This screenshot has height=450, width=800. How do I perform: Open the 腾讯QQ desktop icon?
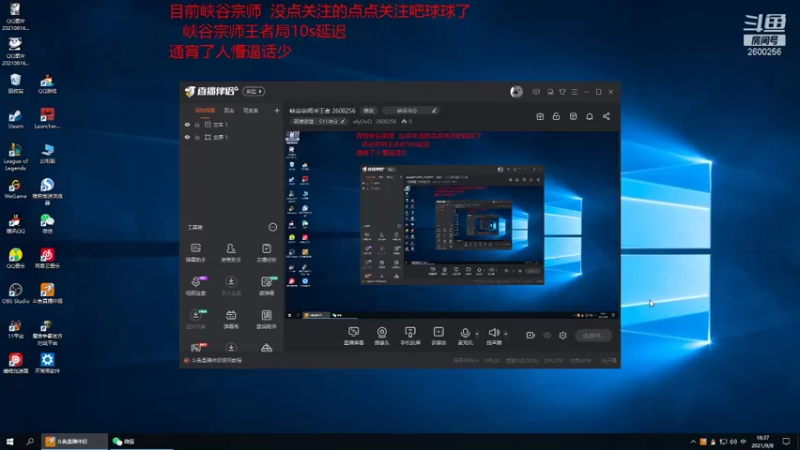coord(15,223)
